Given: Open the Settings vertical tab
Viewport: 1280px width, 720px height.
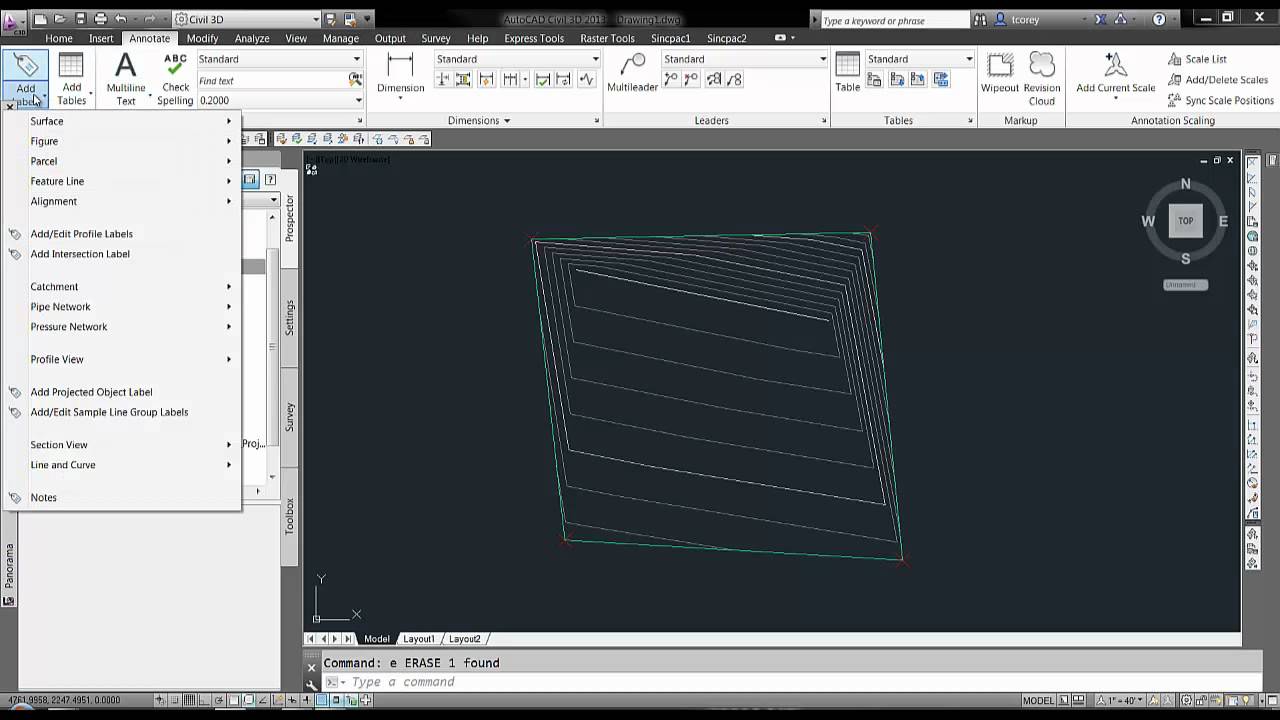Looking at the screenshot, I should (x=290, y=317).
